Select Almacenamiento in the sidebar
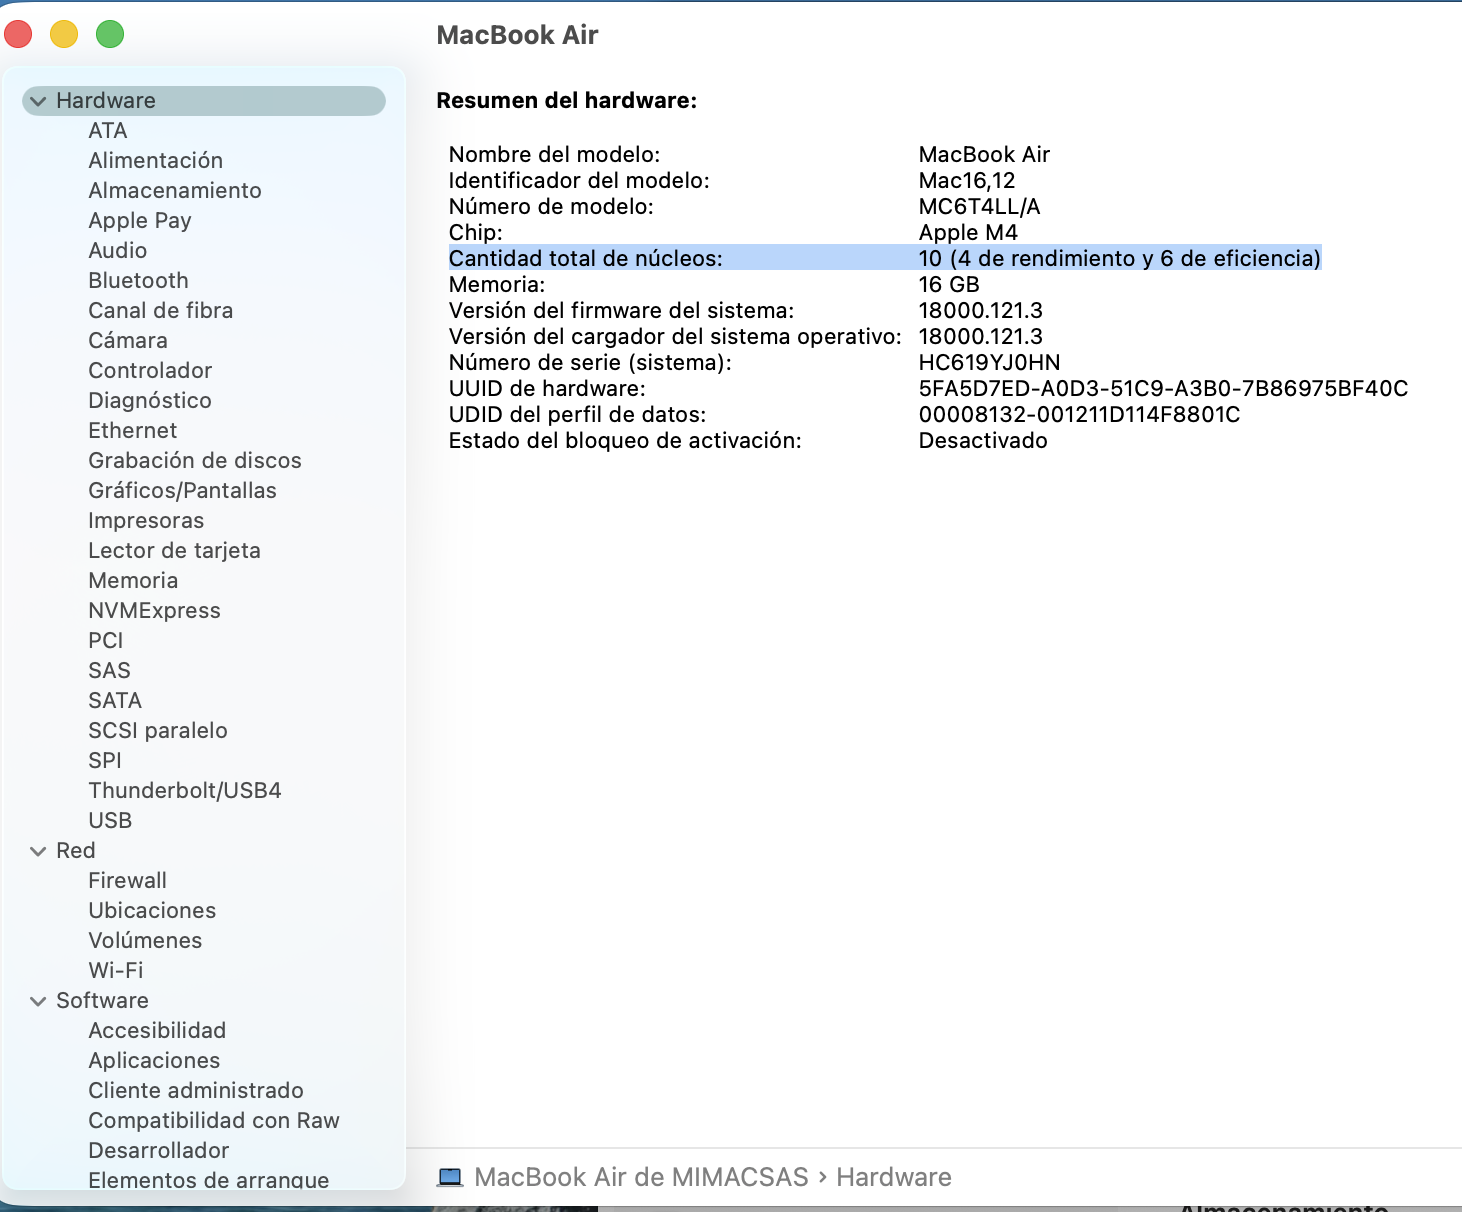Image resolution: width=1462 pixels, height=1212 pixels. (175, 191)
